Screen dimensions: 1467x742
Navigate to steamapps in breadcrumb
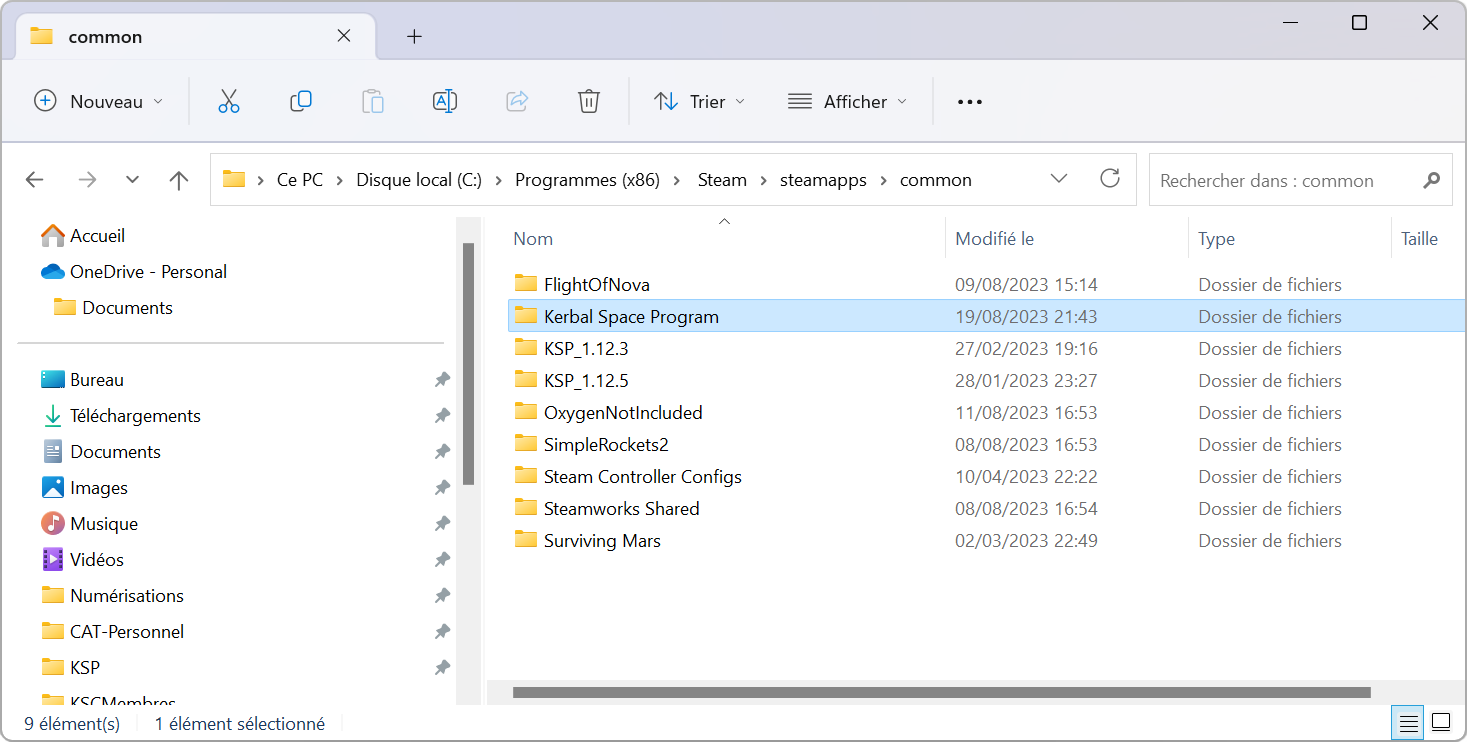[x=821, y=180]
